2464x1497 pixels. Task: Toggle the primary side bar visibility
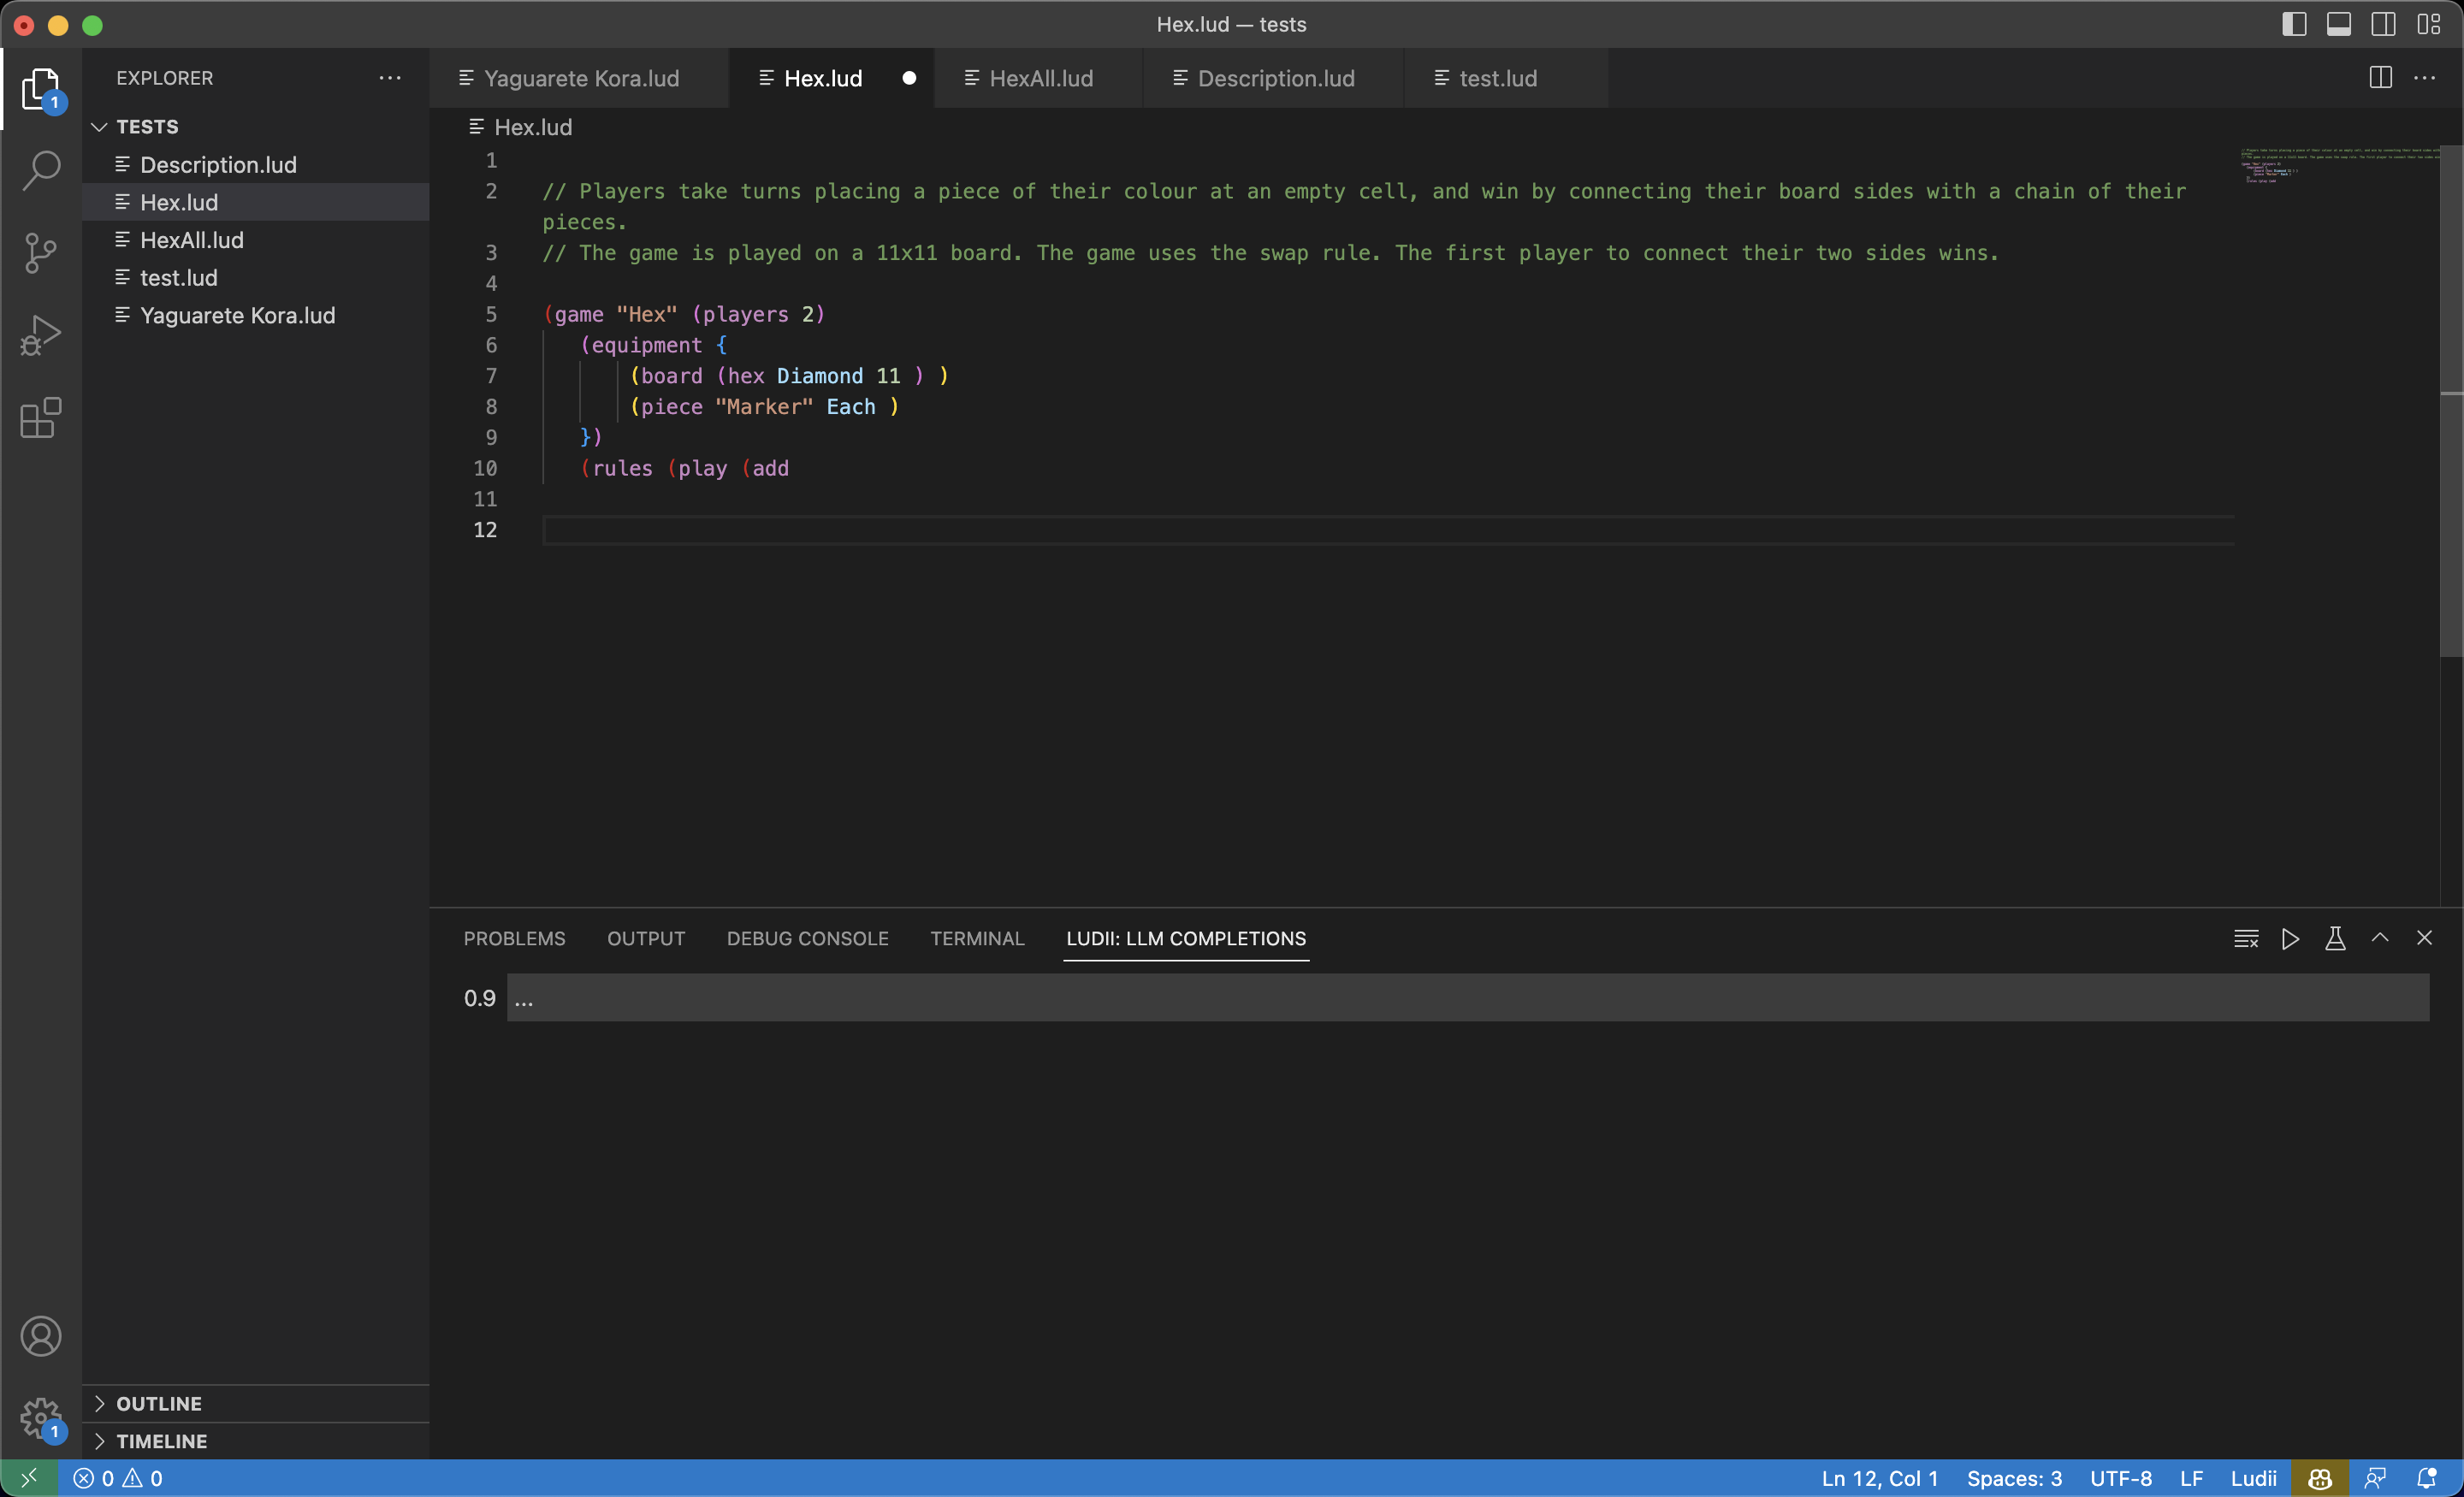(x=2294, y=24)
